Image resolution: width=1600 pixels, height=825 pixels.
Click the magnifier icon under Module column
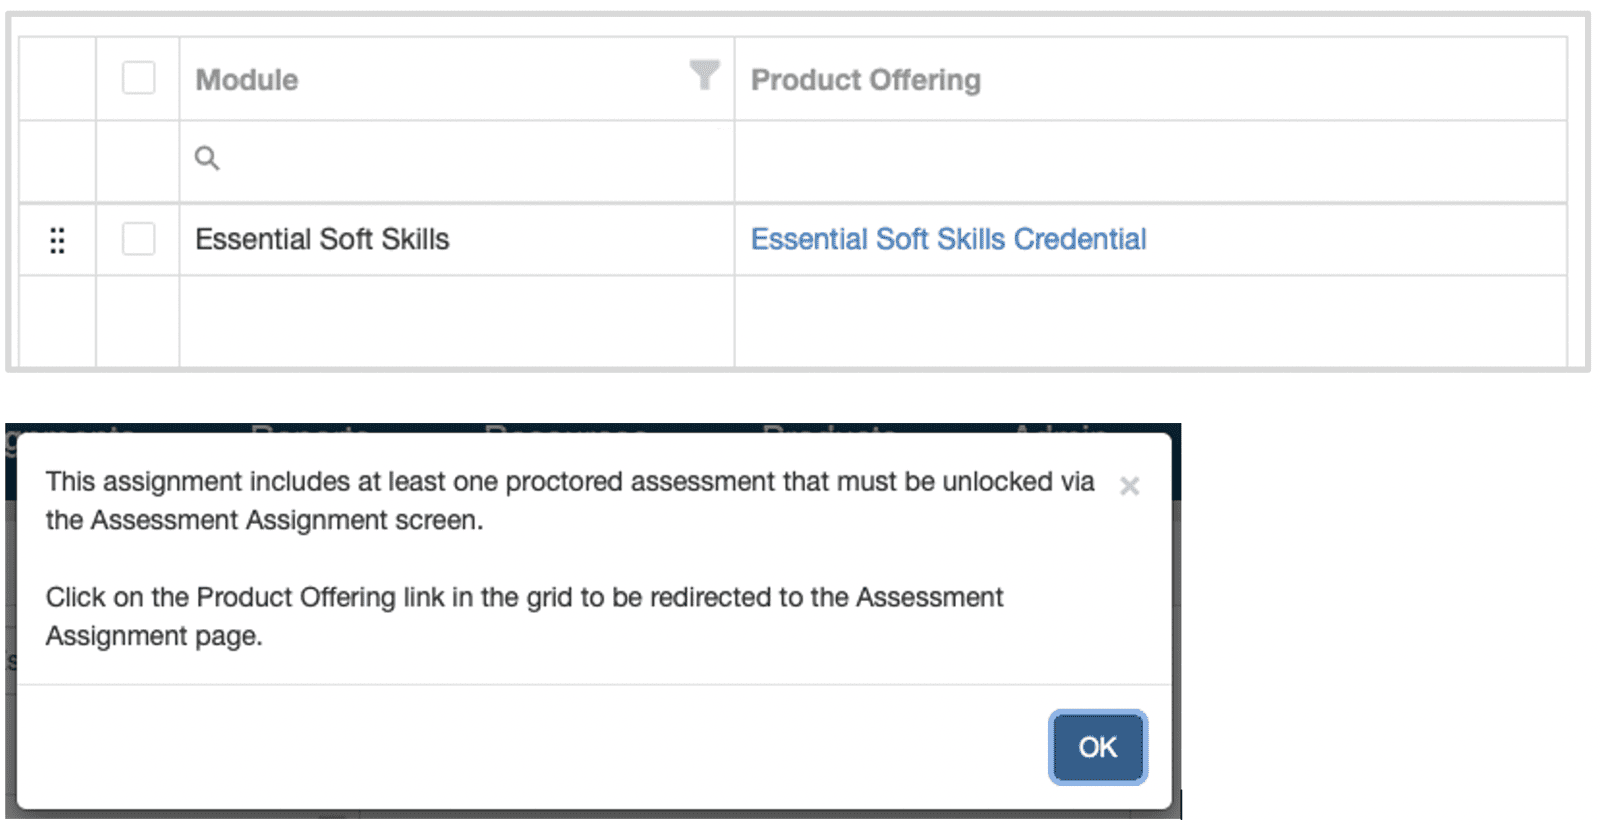click(207, 158)
